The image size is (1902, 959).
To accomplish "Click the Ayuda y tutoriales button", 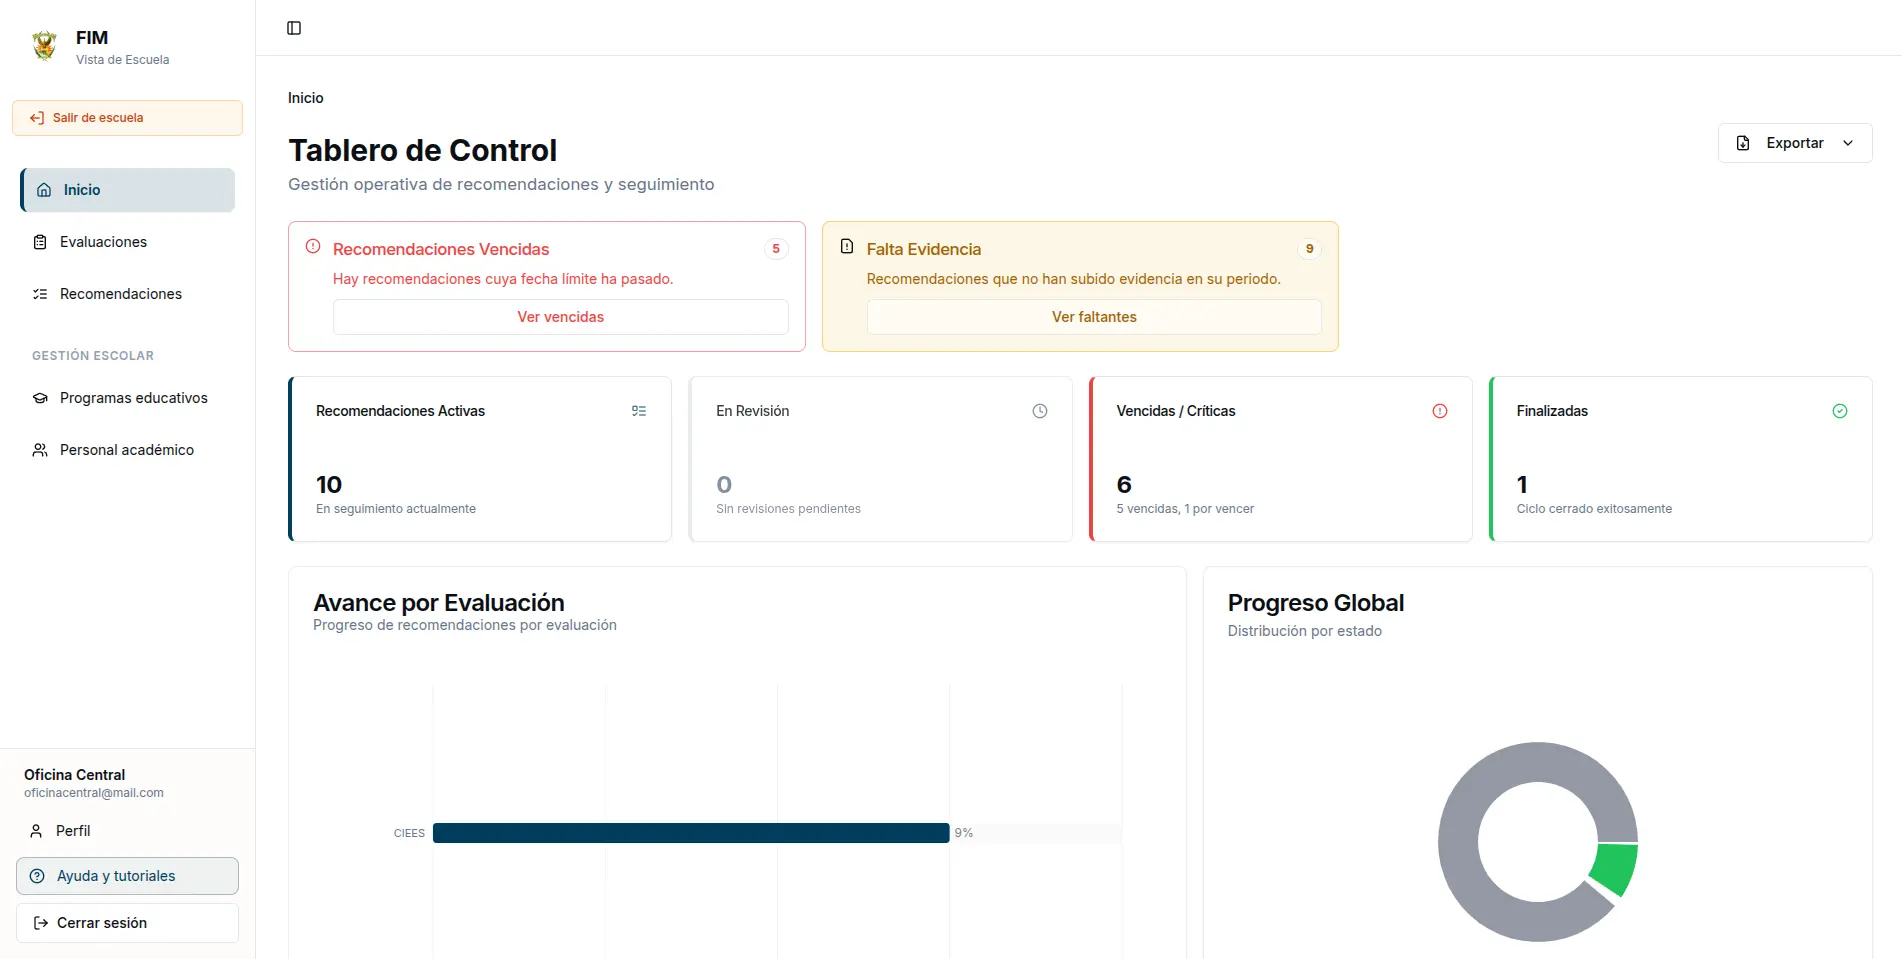I will (x=127, y=876).
